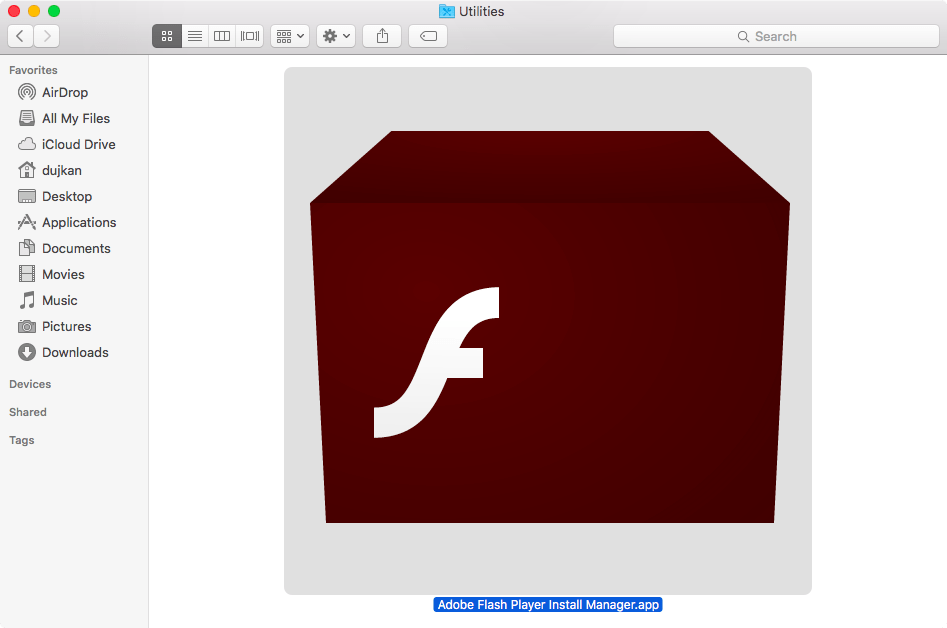The width and height of the screenshot is (947, 628).
Task: Click the Edit Tags toolbar button
Action: point(428,36)
